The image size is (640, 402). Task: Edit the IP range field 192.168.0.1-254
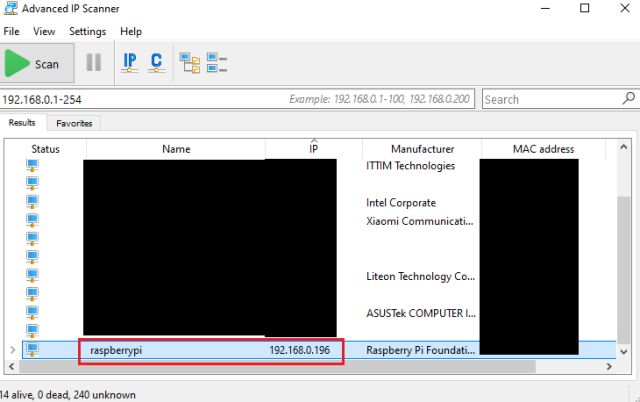tap(237, 99)
